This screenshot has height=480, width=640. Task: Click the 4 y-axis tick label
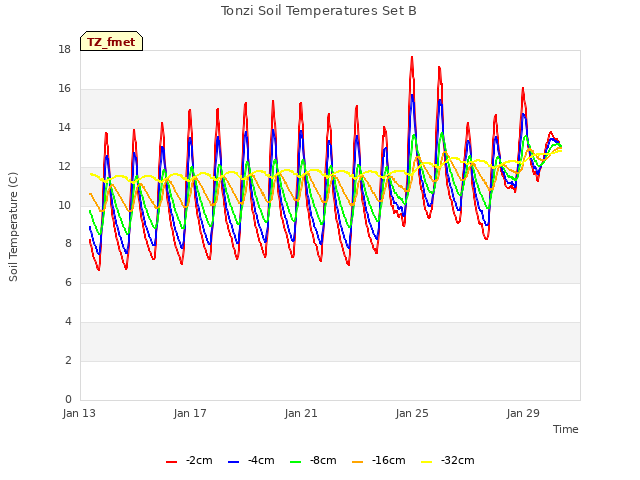pos(68,322)
